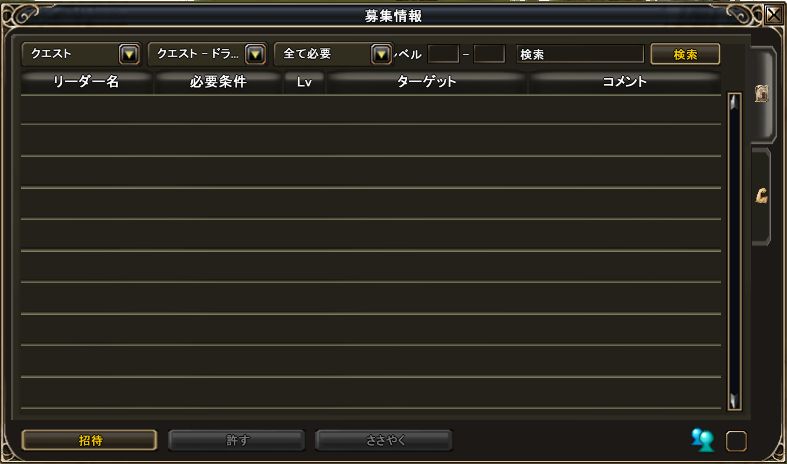Click the blue party members icon
The height and width of the screenshot is (464, 787).
[x=702, y=440]
